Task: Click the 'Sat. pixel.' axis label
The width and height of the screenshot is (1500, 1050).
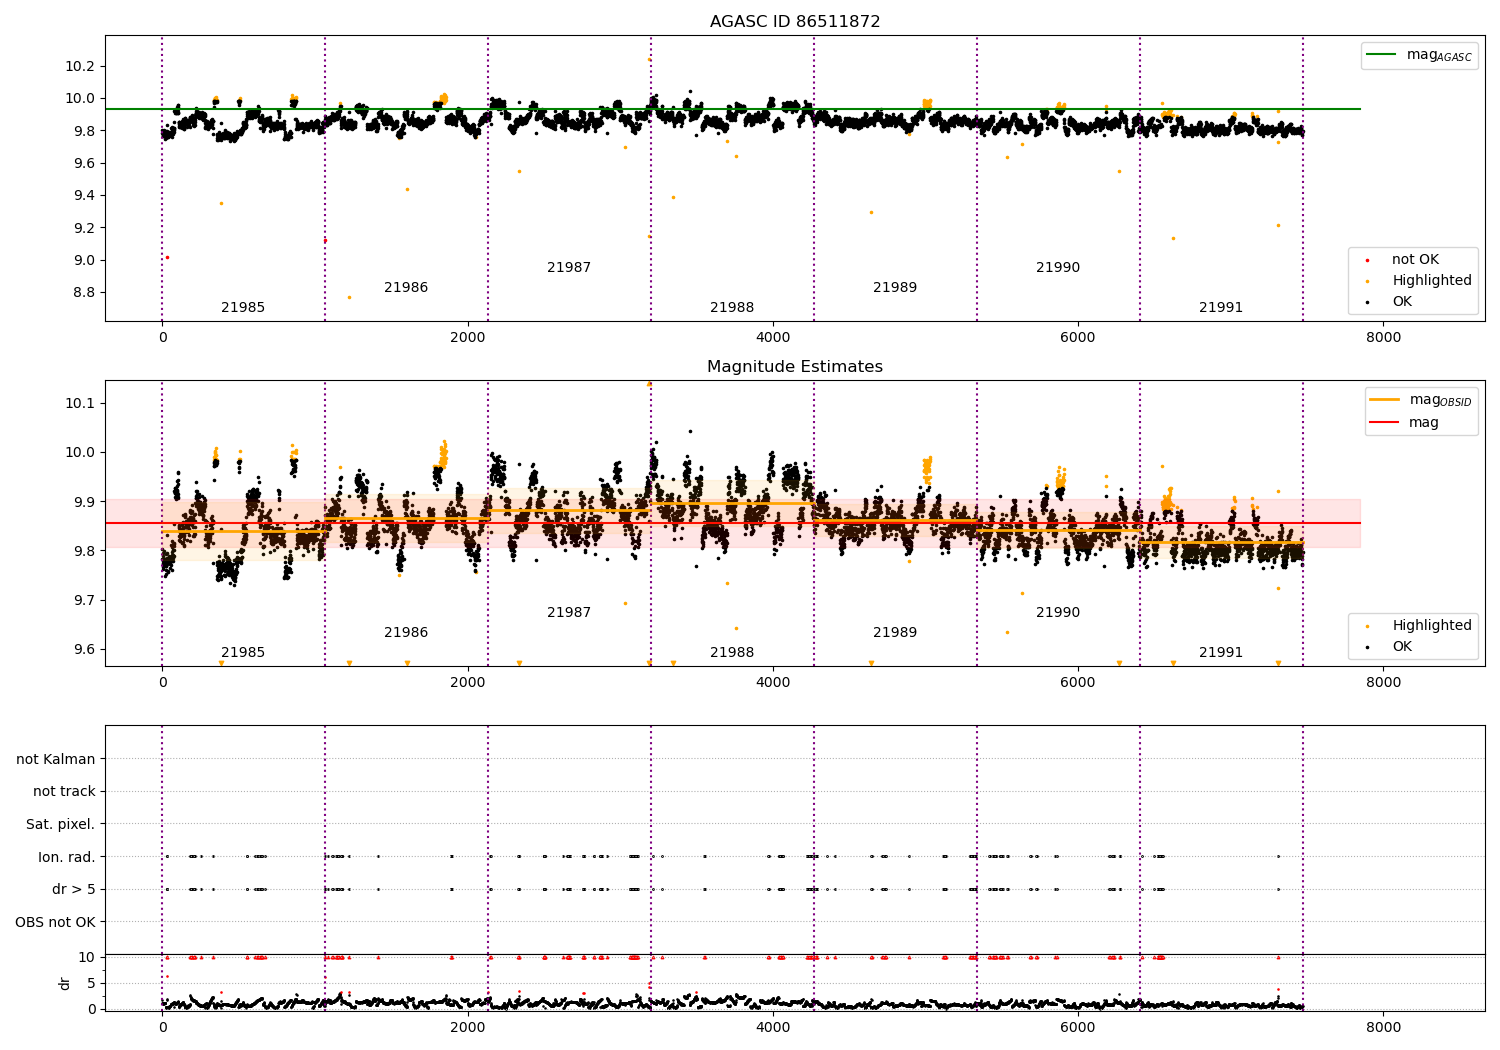Action: [61, 825]
